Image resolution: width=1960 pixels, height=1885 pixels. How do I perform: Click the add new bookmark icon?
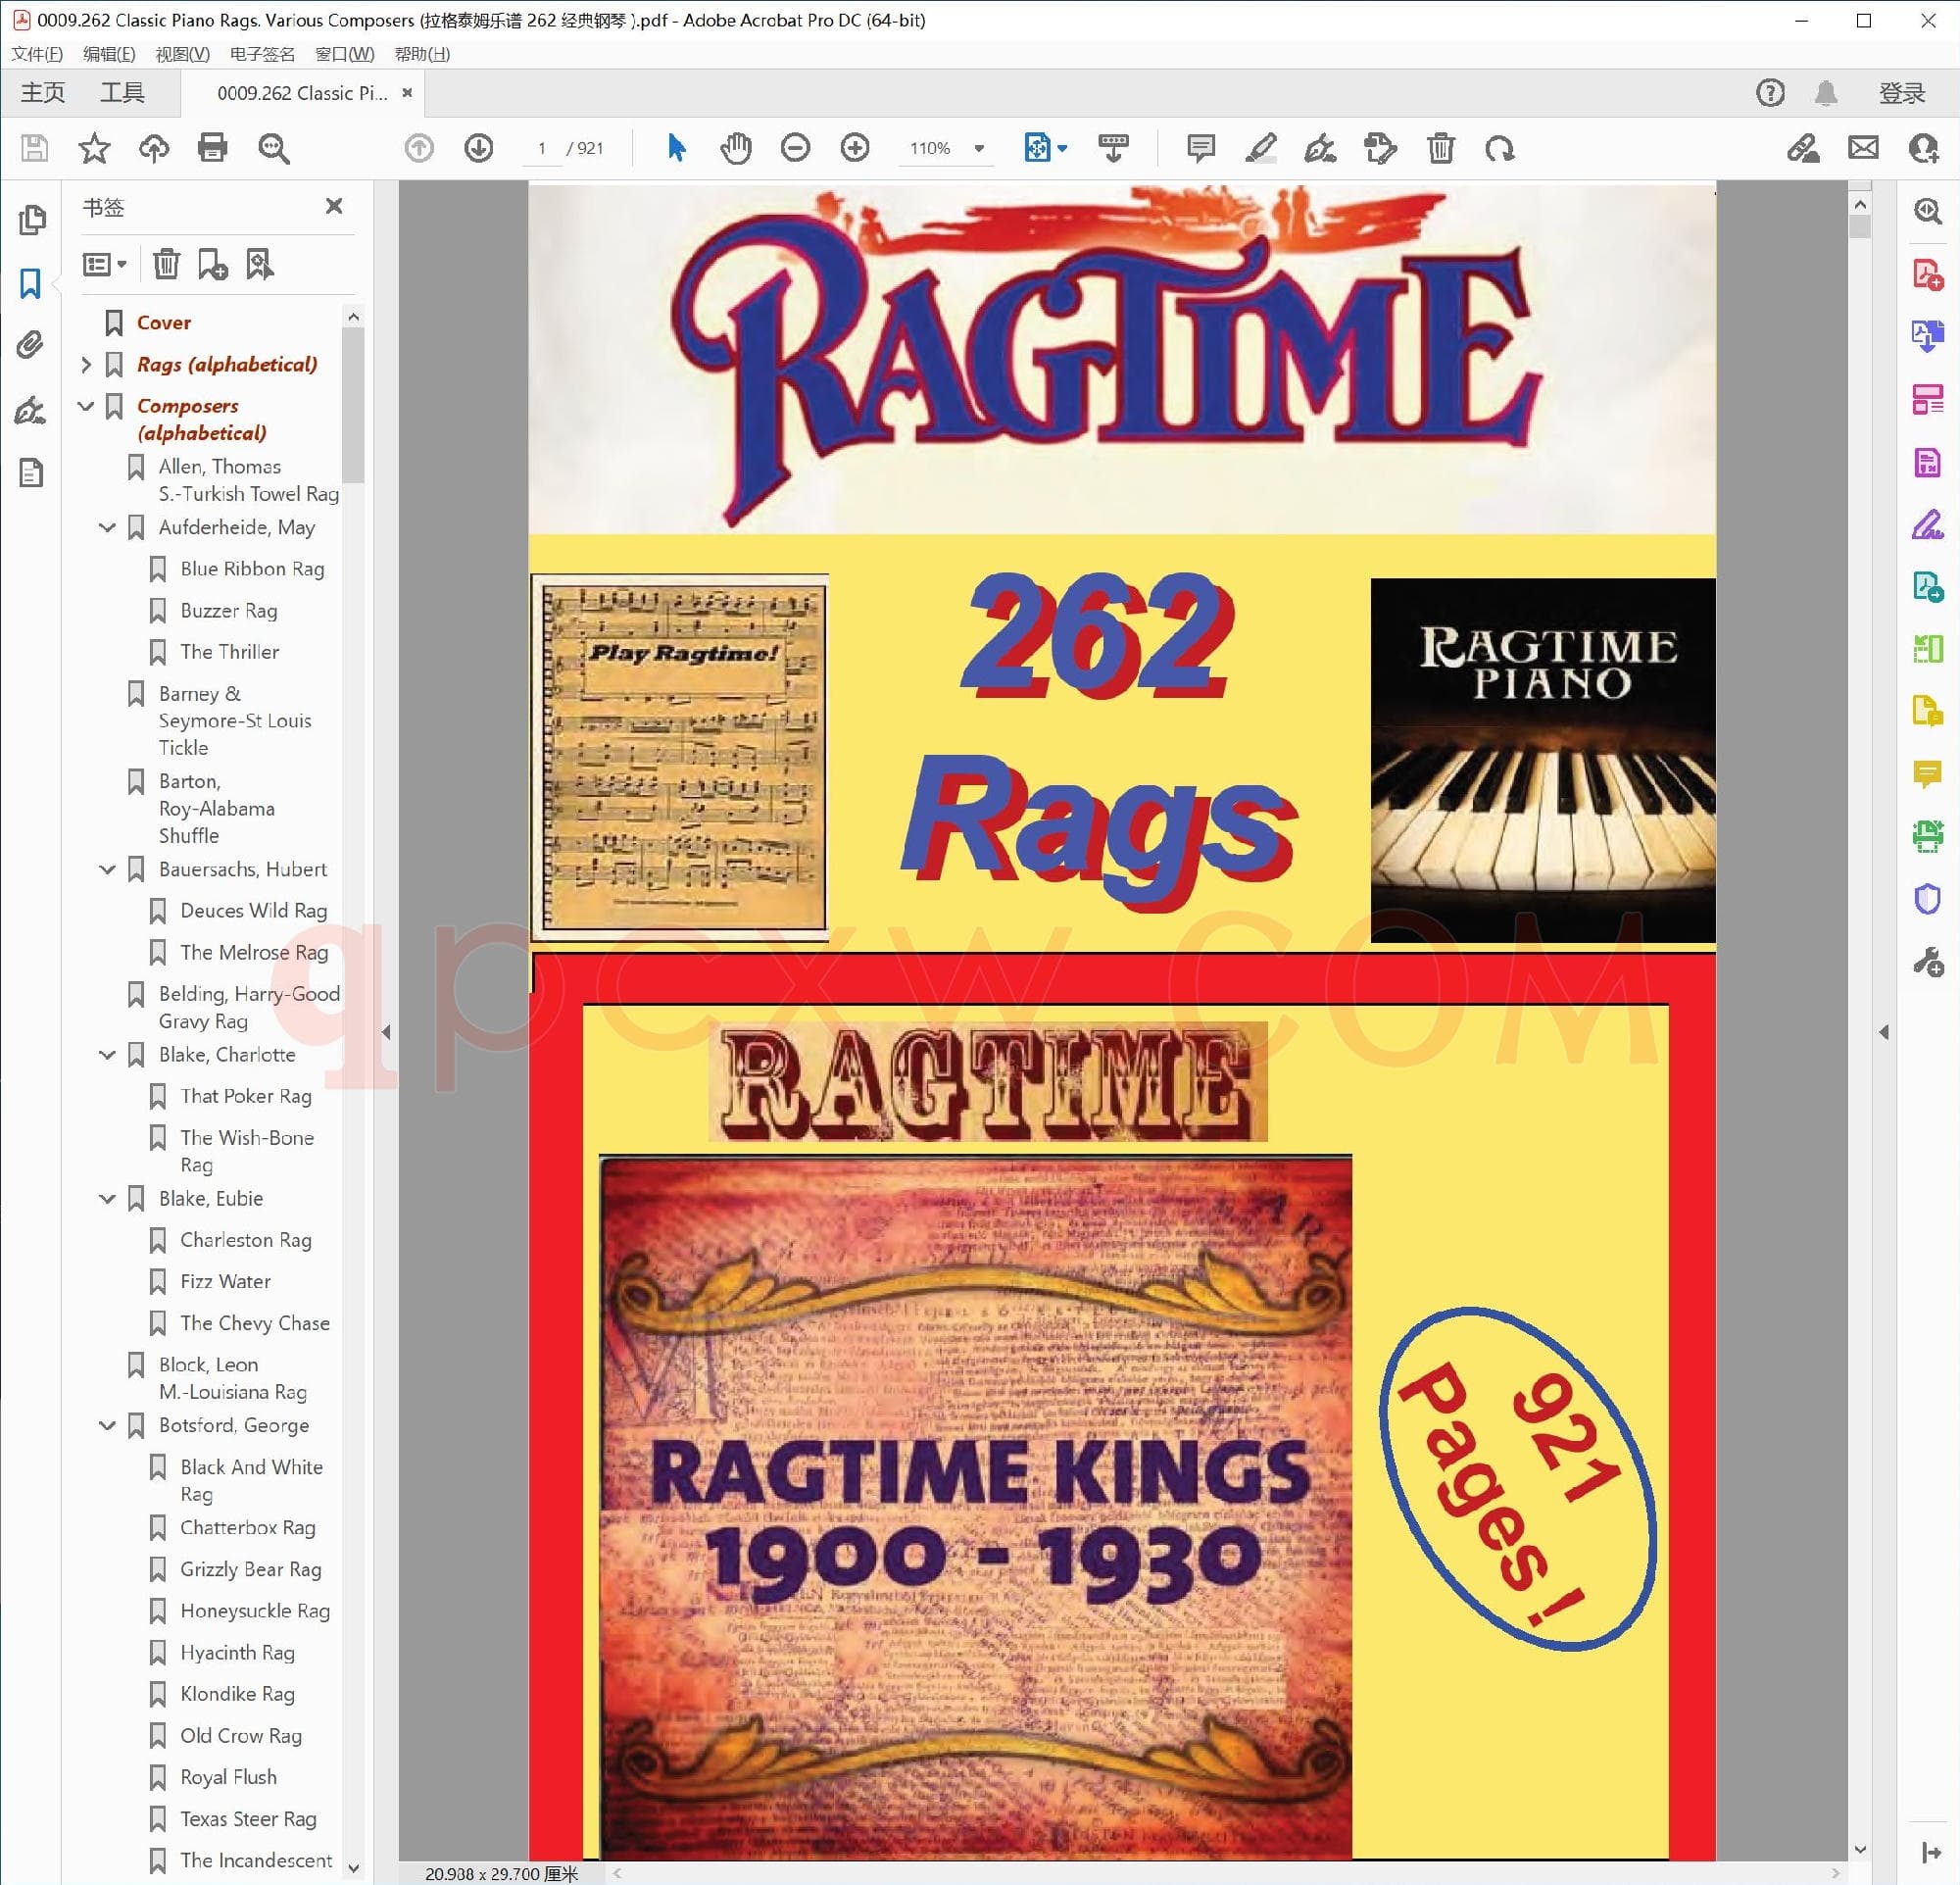point(212,264)
